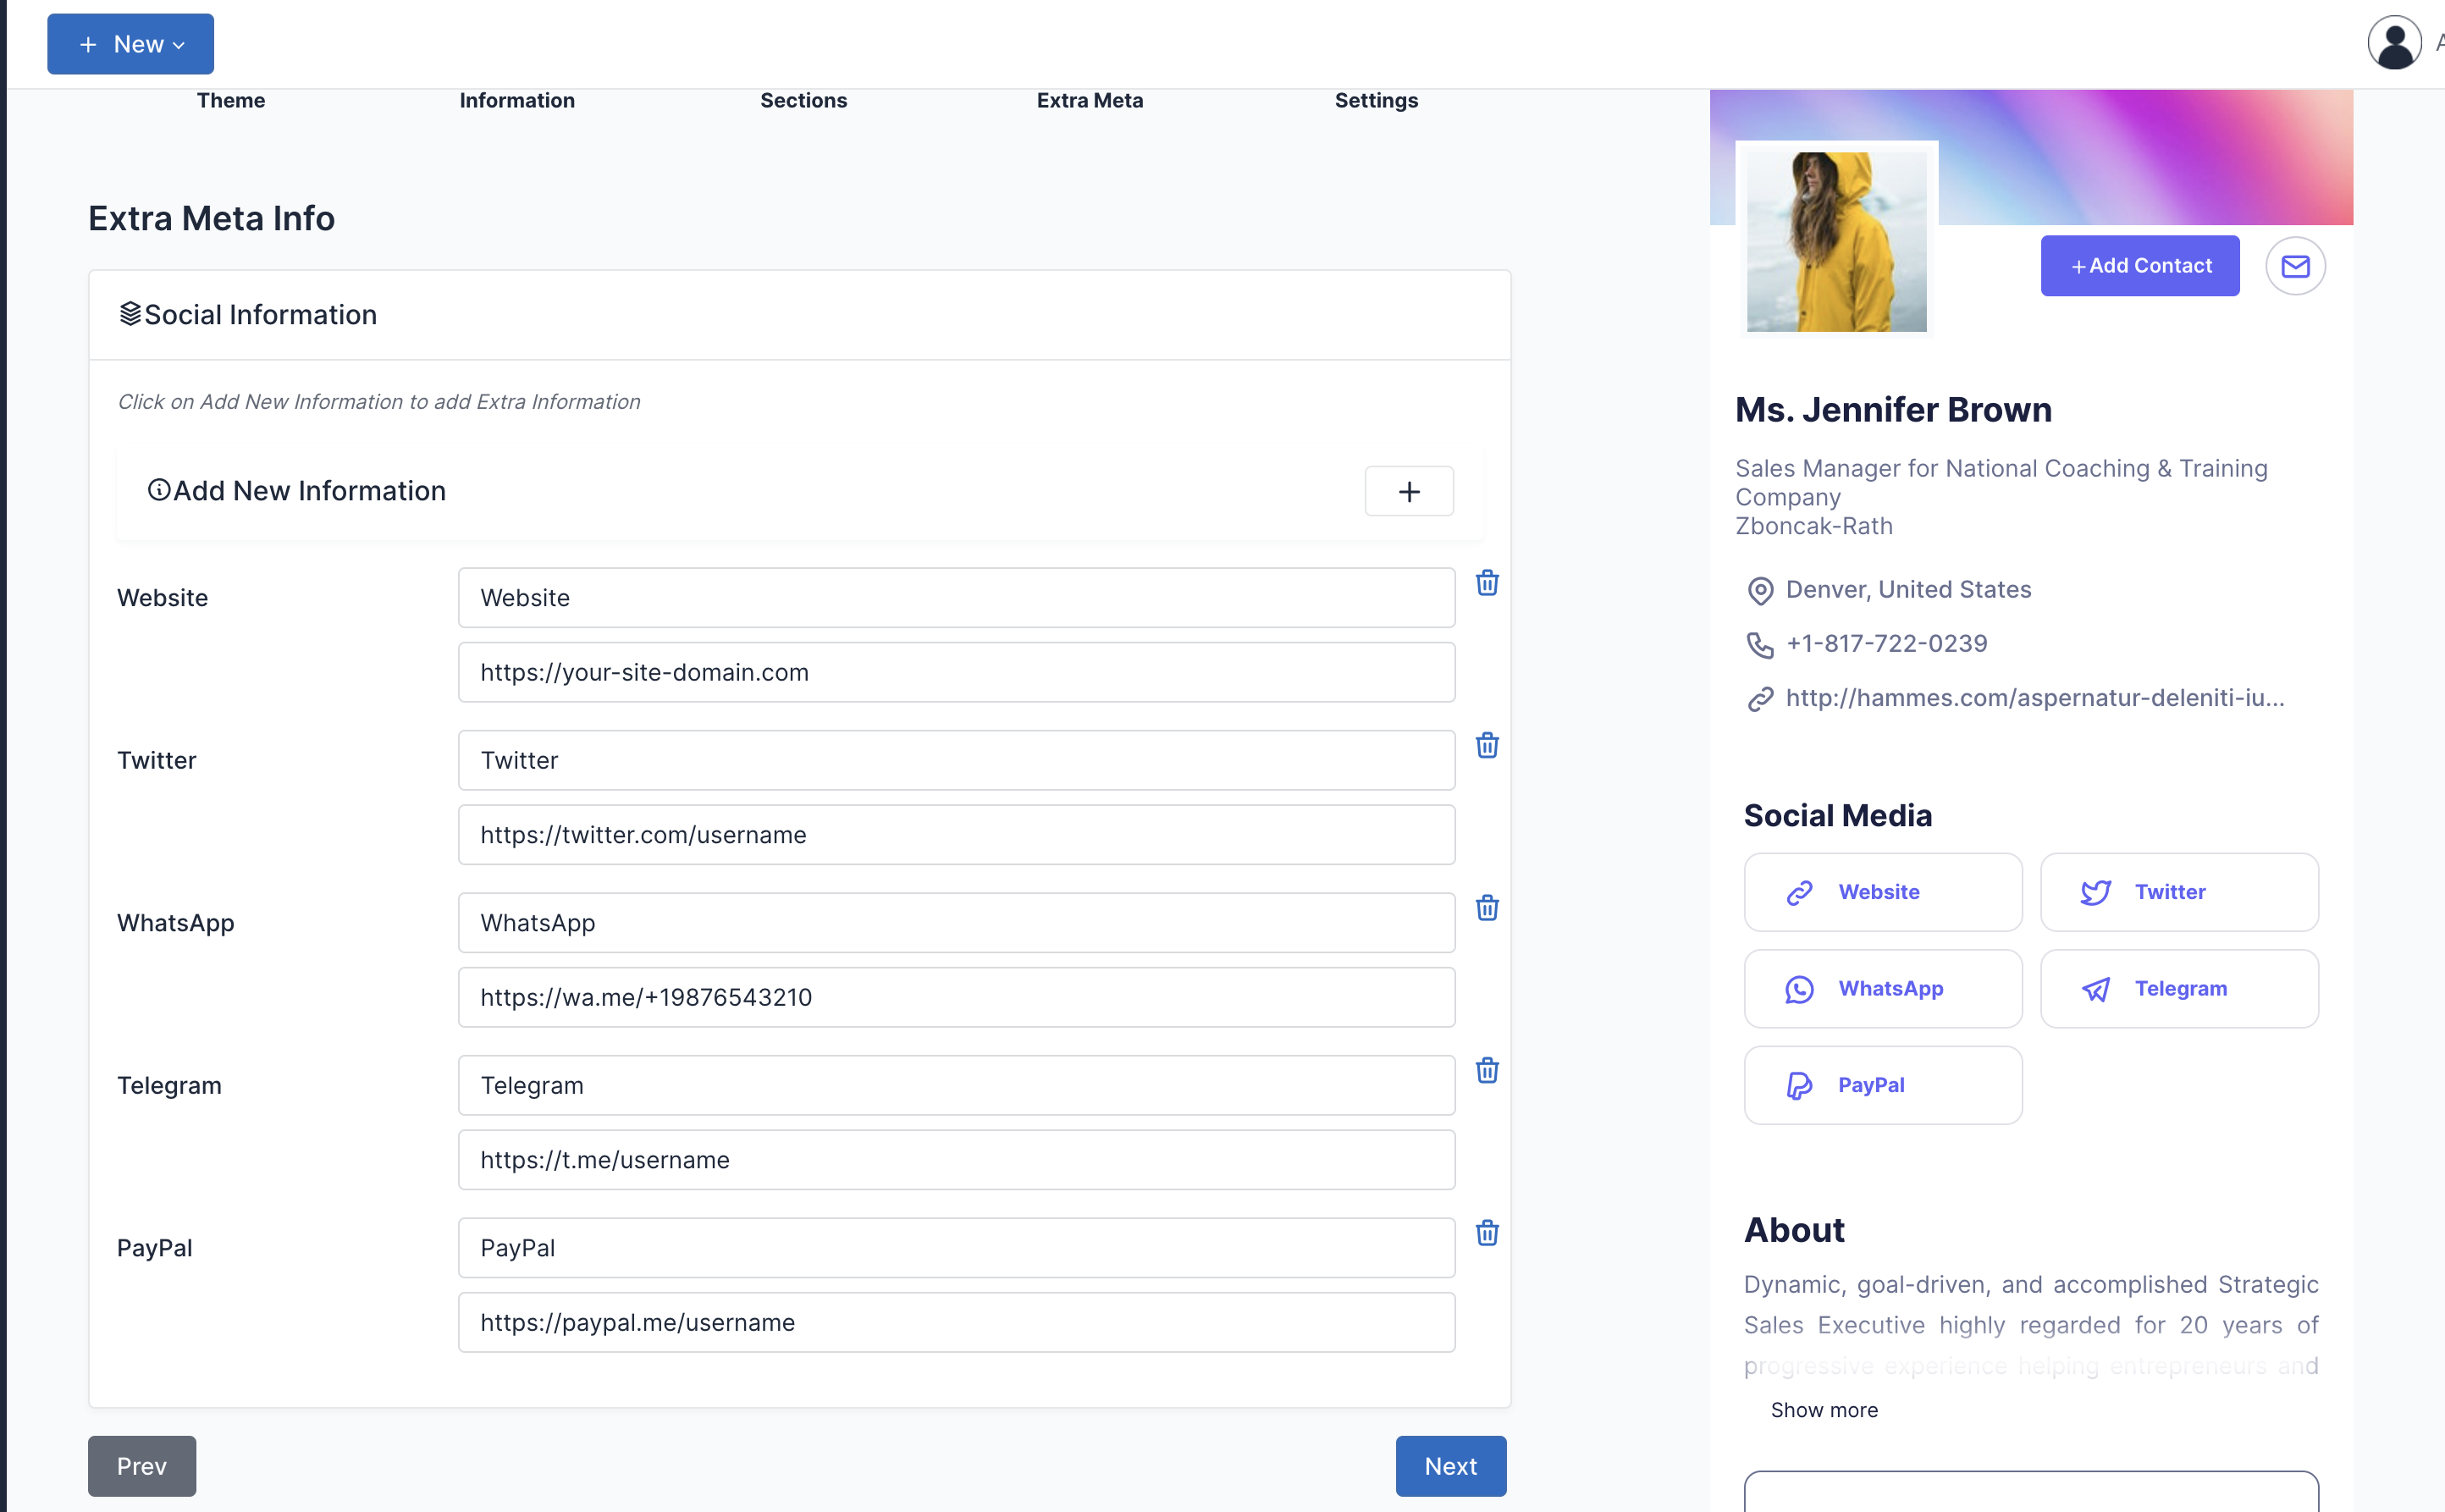The height and width of the screenshot is (1512, 2445).
Task: Switch to the Theme tab
Action: coord(231,100)
